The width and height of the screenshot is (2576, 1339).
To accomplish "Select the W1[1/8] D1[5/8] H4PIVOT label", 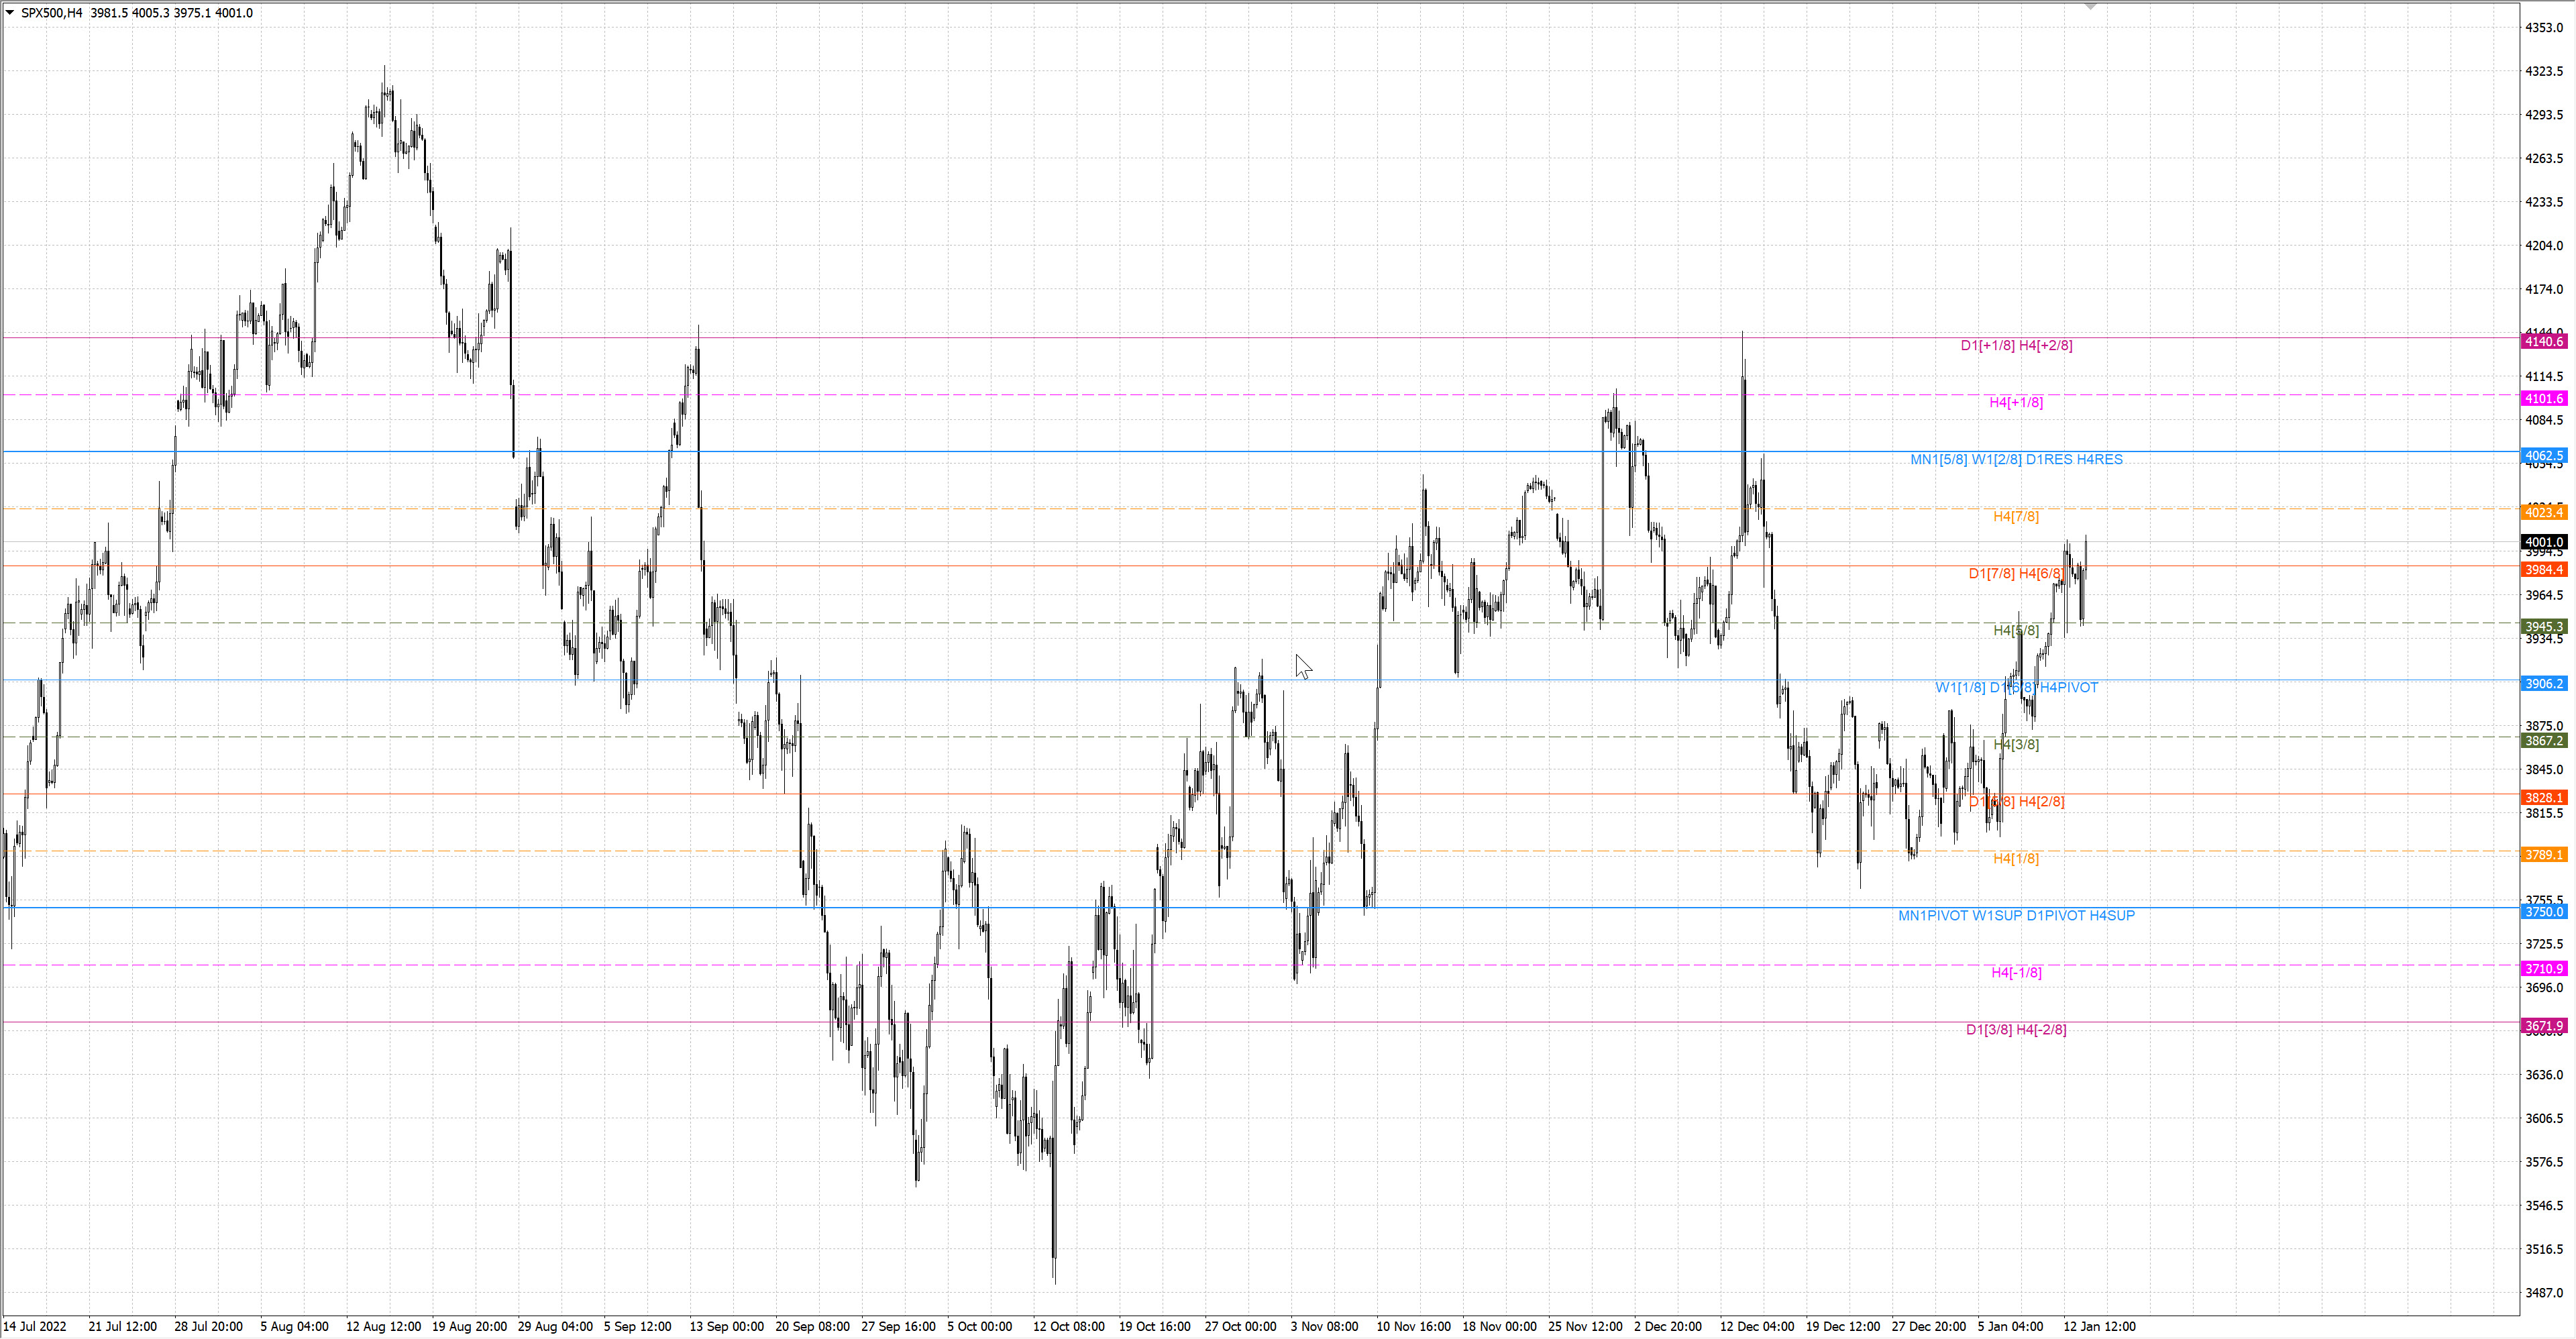I will tap(2016, 687).
